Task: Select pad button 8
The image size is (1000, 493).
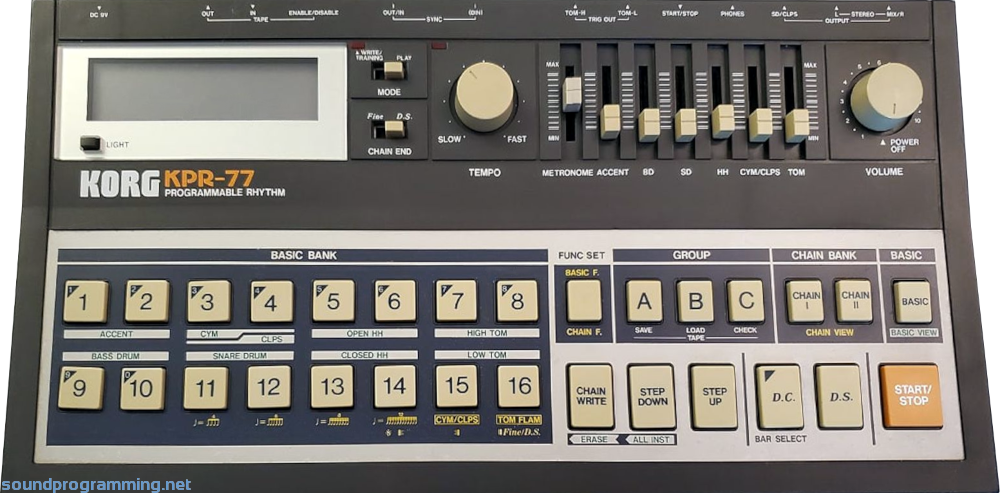Action: pyautogui.click(x=517, y=301)
